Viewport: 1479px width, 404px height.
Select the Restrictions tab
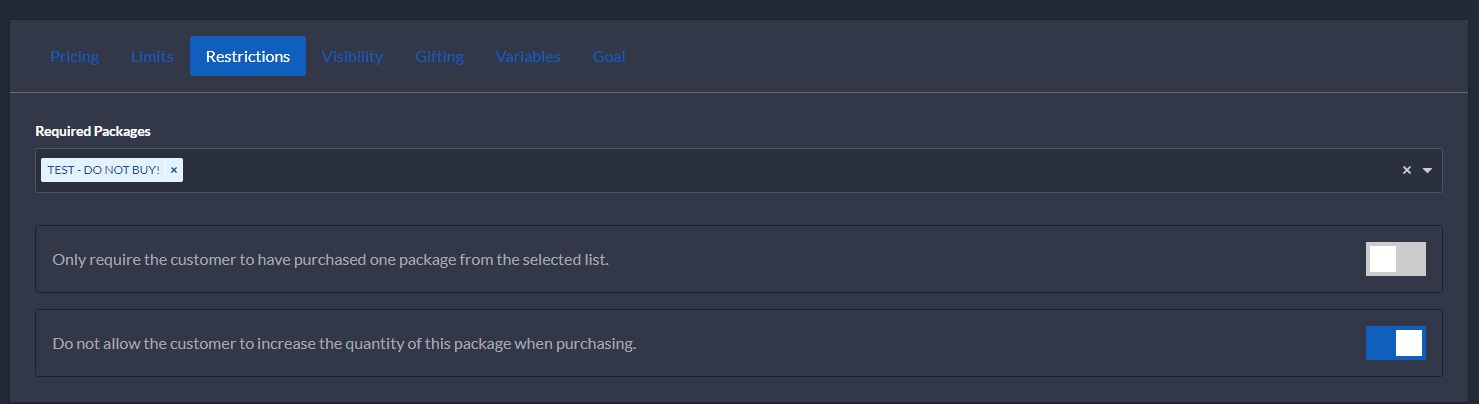[248, 56]
